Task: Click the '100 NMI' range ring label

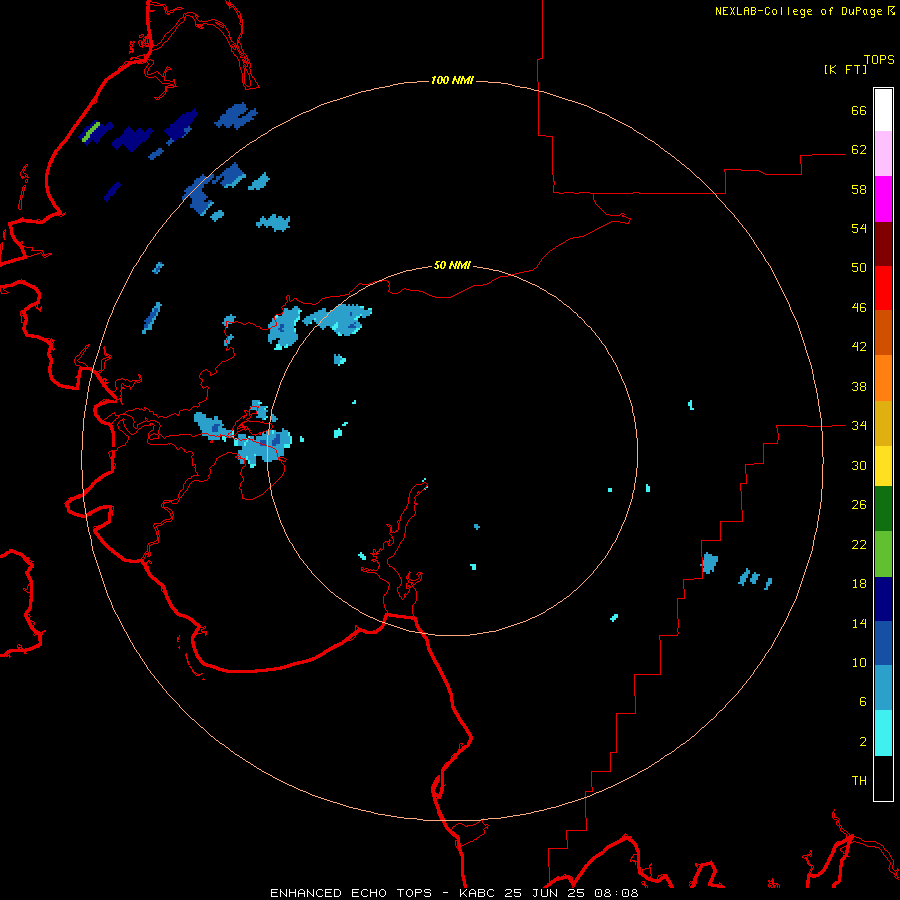Action: coord(452,80)
